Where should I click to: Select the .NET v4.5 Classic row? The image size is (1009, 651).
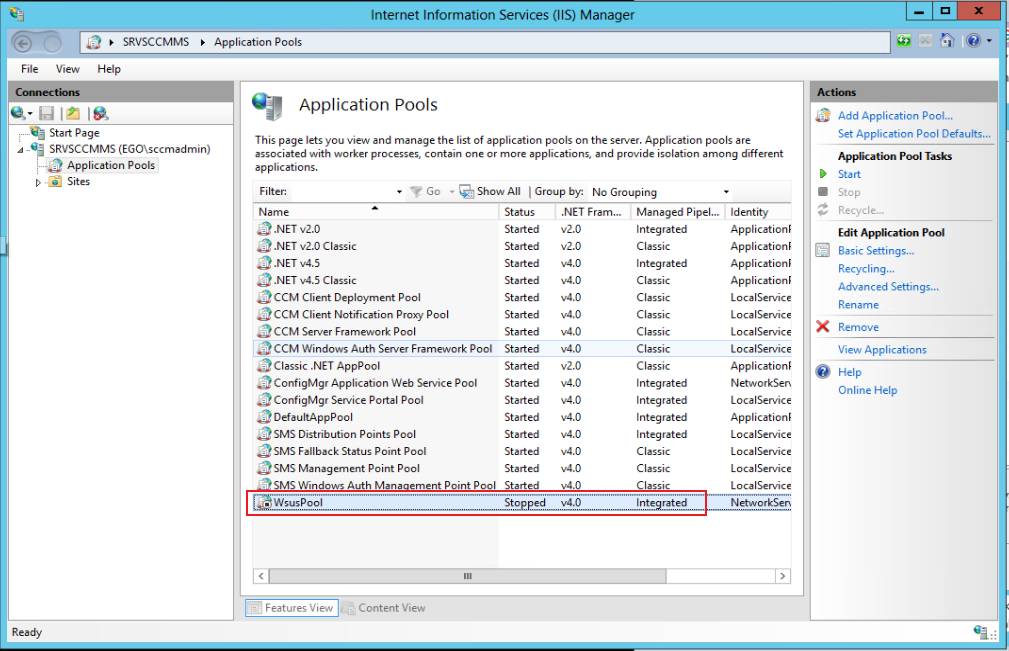522,280
